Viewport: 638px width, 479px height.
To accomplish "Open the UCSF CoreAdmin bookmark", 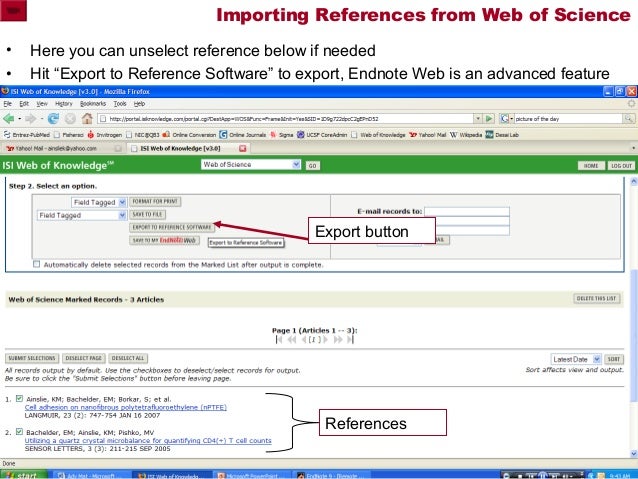I will click(322, 135).
